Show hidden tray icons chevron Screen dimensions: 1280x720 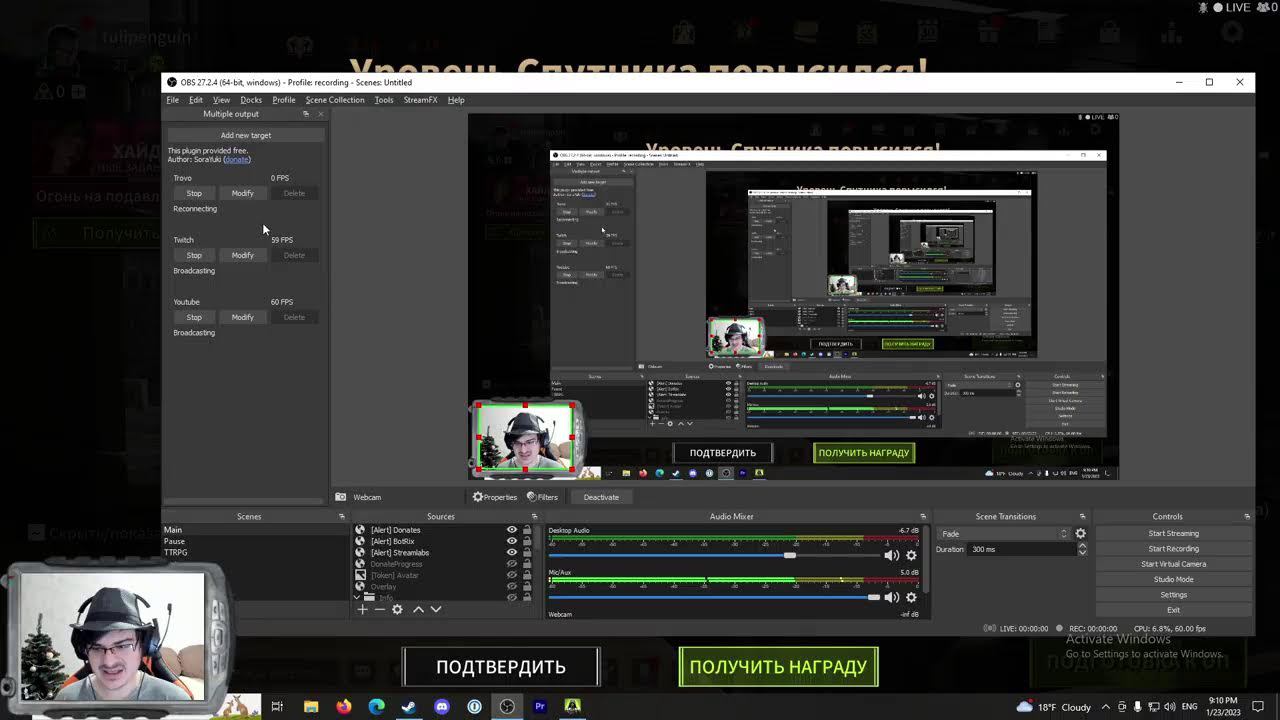[x=1107, y=706]
